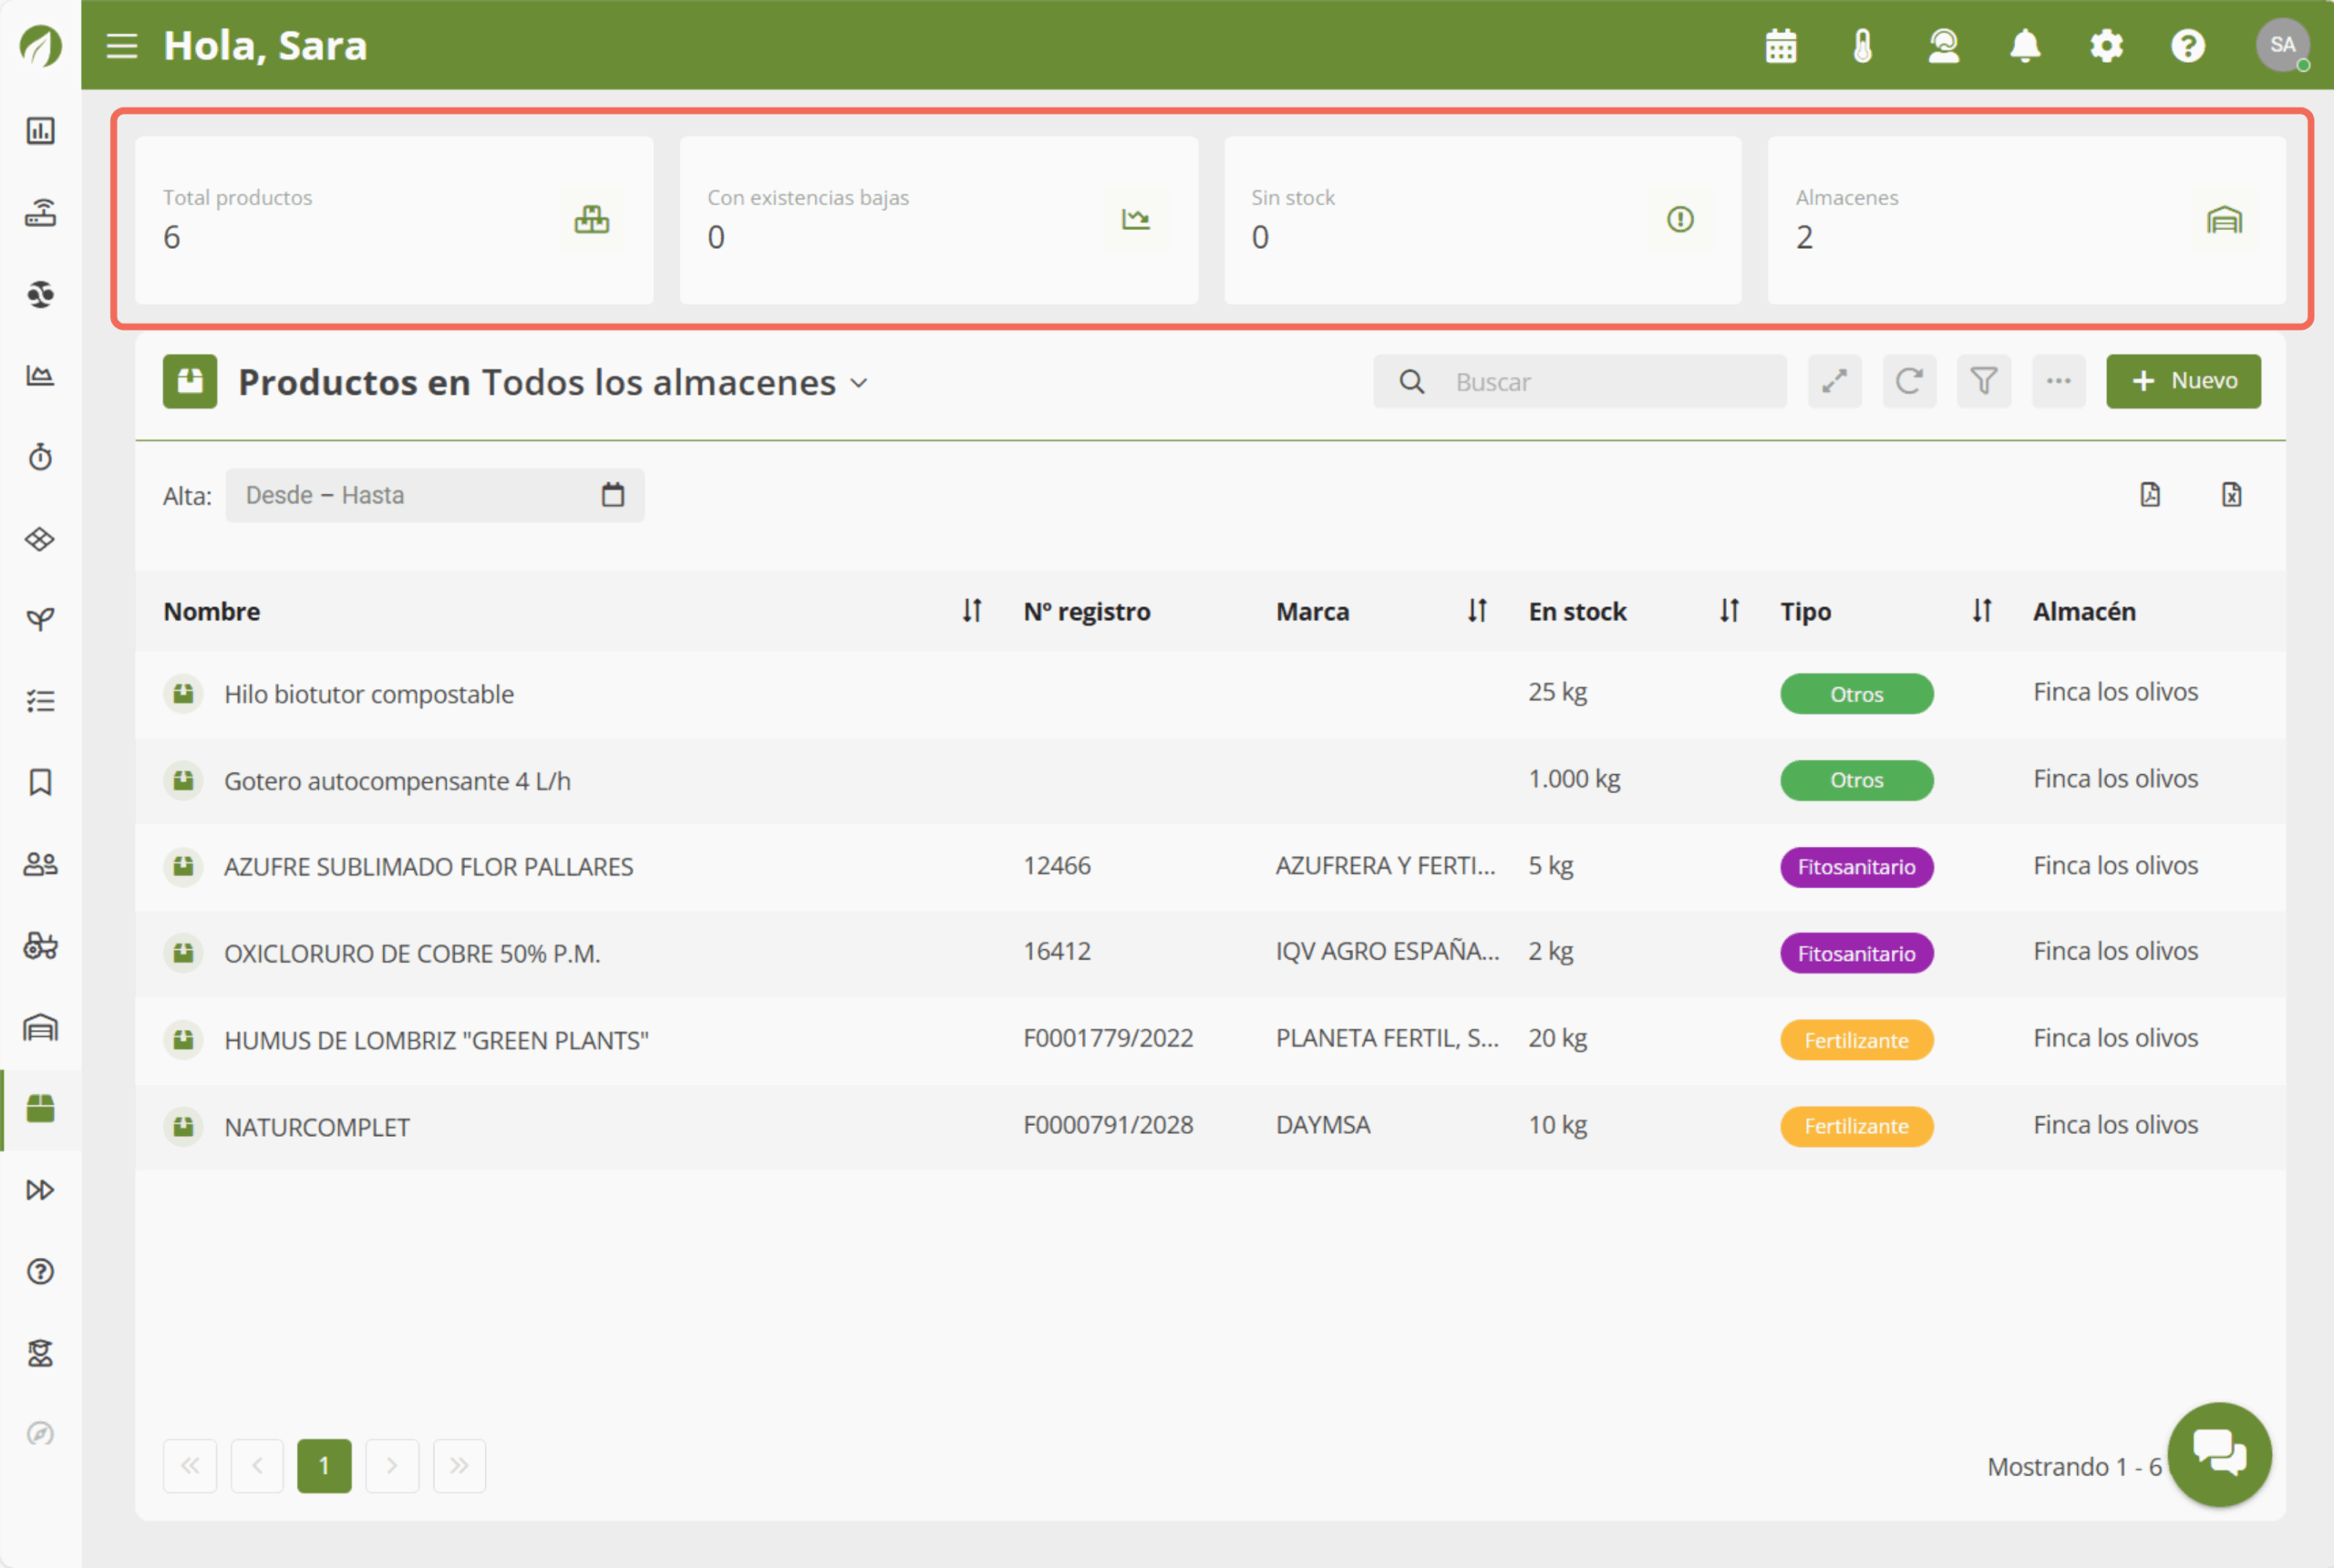Image resolution: width=2334 pixels, height=1568 pixels.
Task: Expand table to fullscreen view
Action: [1834, 381]
